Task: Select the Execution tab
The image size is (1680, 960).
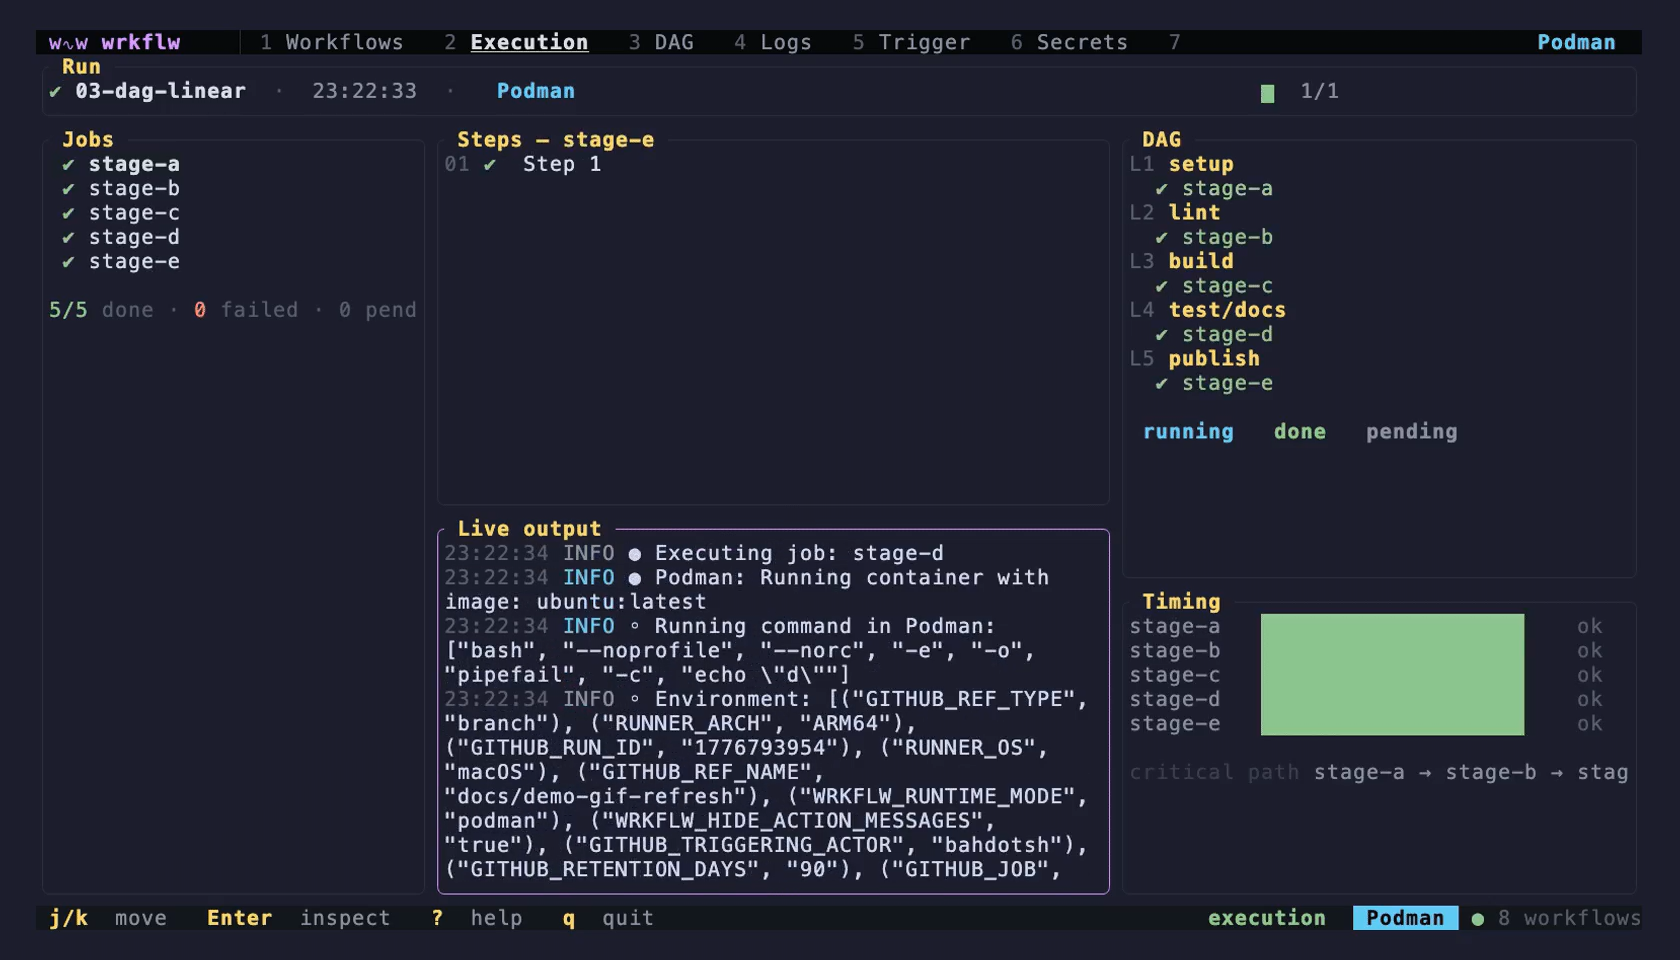Action: click(x=516, y=42)
